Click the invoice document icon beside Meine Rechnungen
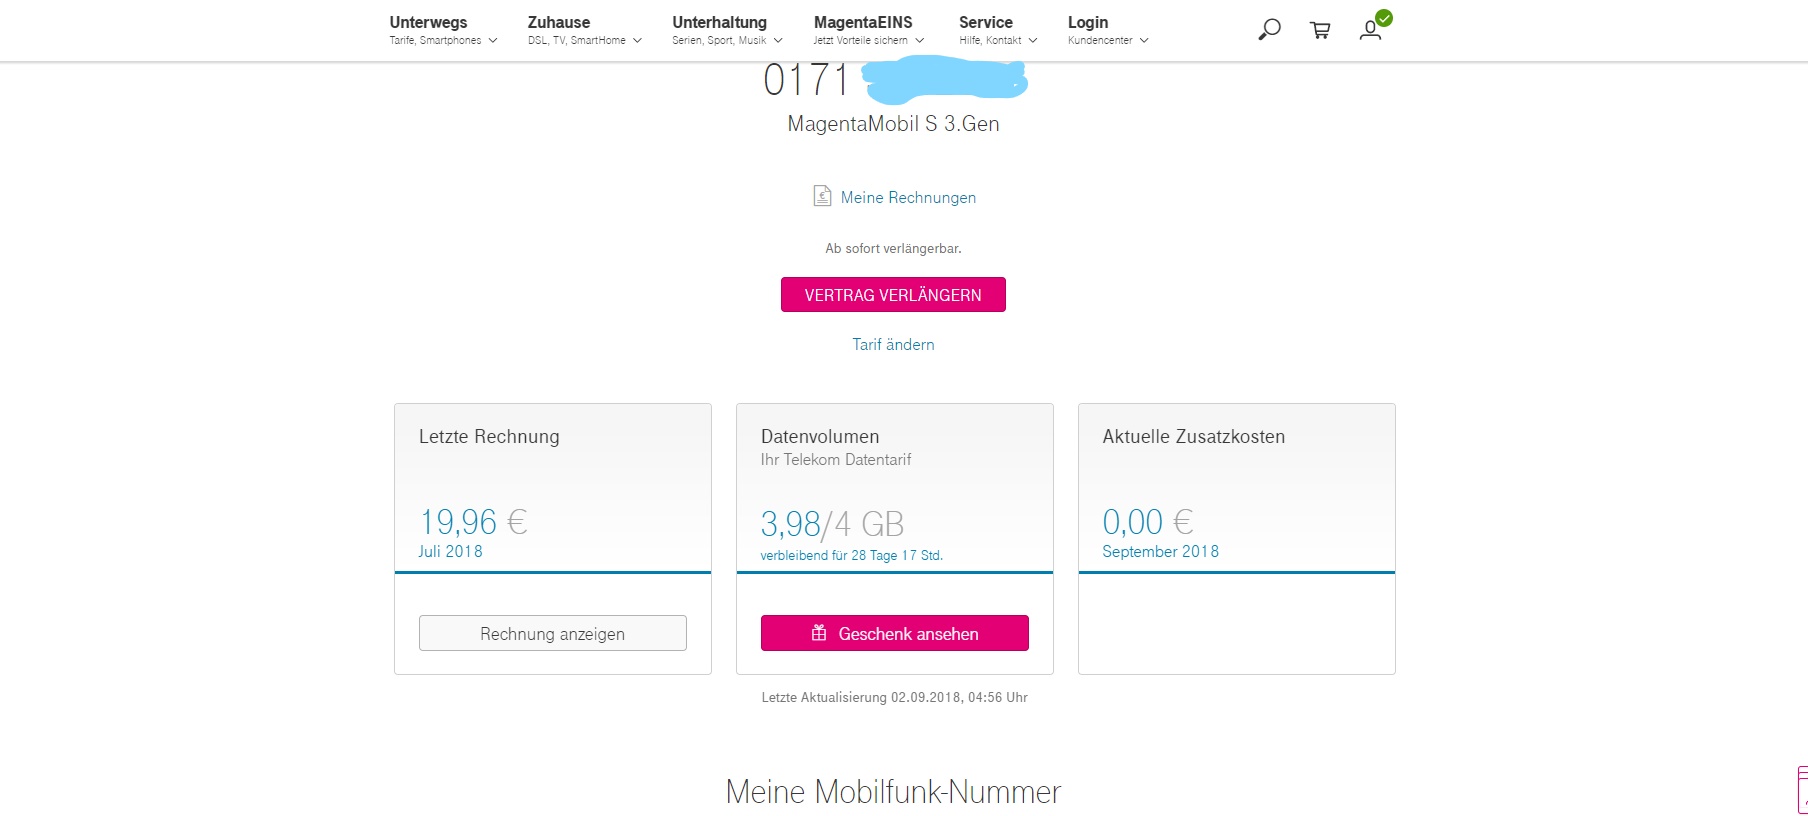The height and width of the screenshot is (816, 1808). [x=822, y=196]
